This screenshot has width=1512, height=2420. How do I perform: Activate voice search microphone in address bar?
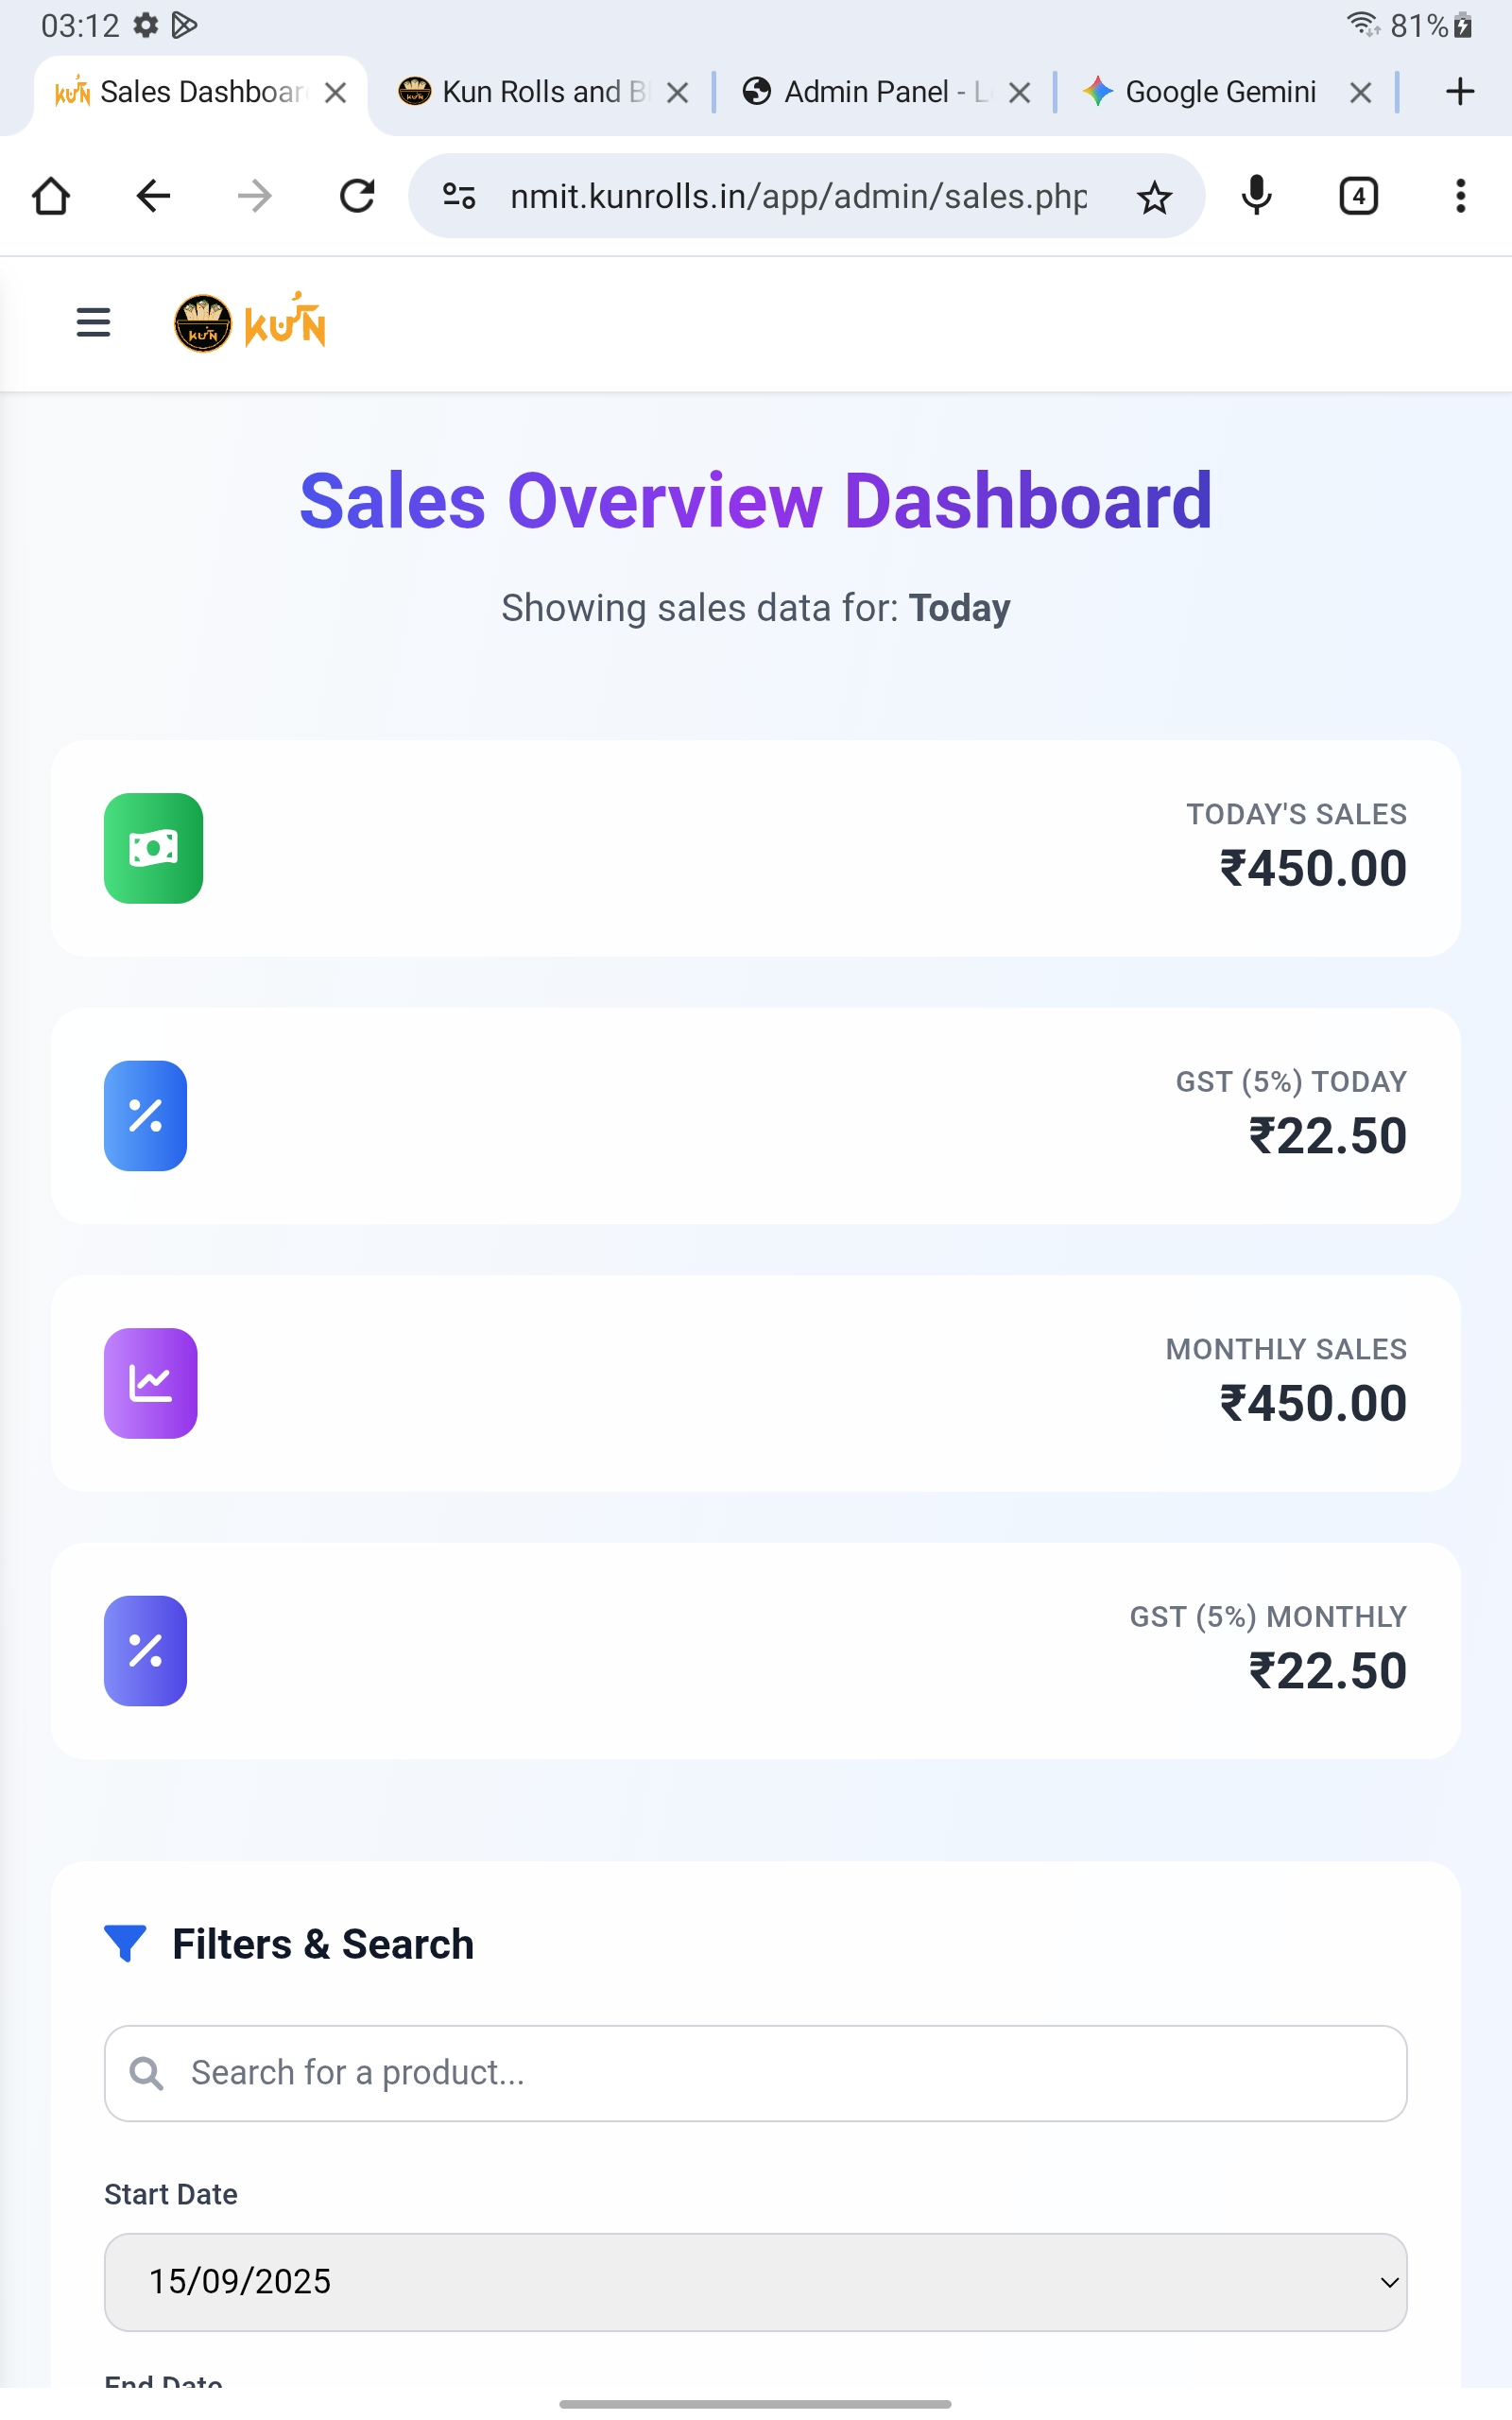[x=1257, y=196]
